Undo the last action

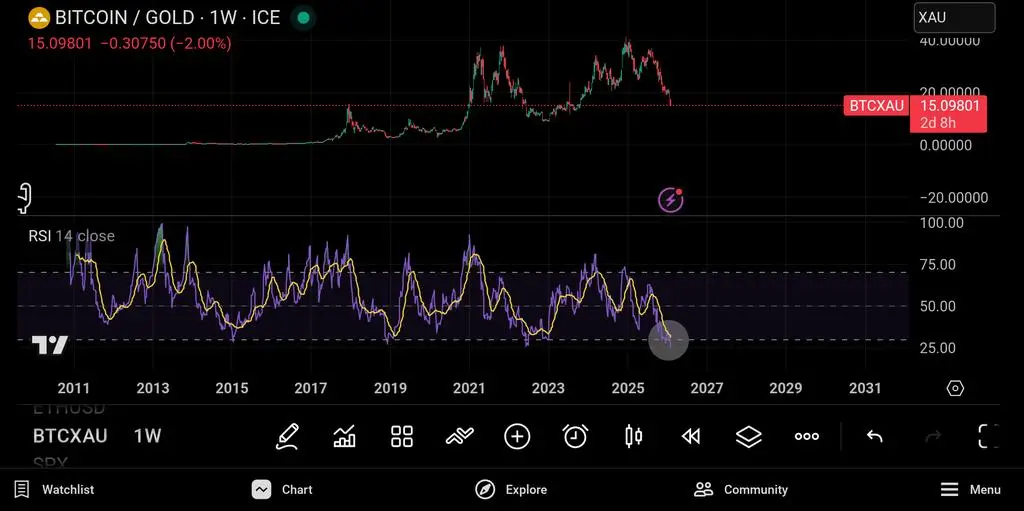coord(874,436)
